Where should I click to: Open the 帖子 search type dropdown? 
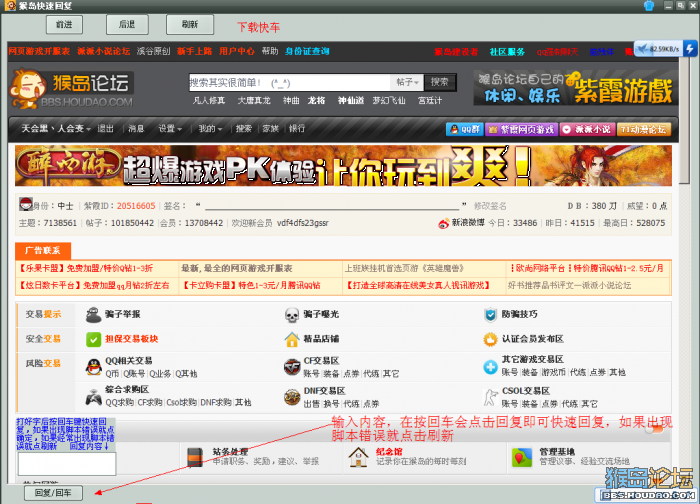click(x=407, y=82)
